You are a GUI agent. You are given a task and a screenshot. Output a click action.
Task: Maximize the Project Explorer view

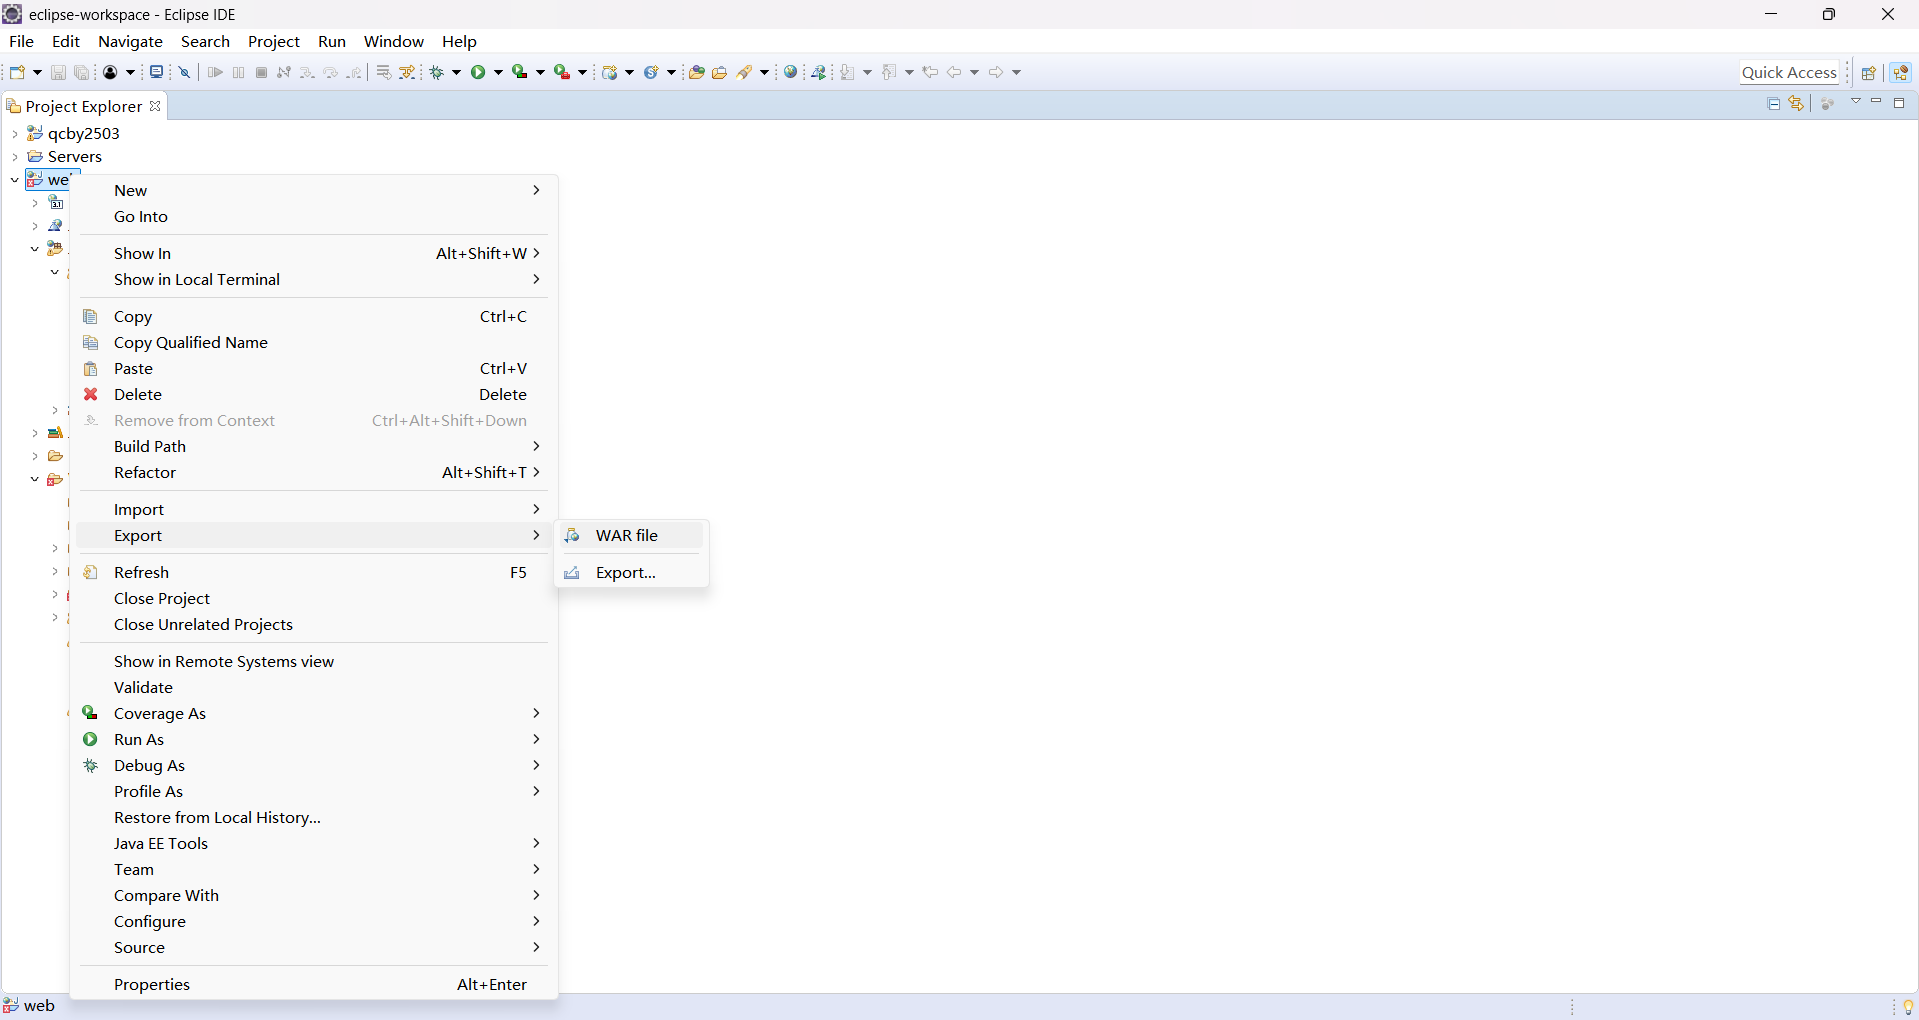pyautogui.click(x=1899, y=103)
